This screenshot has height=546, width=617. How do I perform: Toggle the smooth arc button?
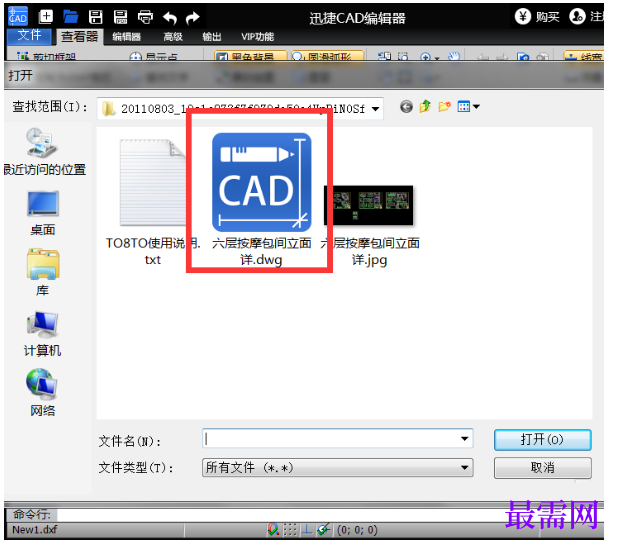pos(327,55)
